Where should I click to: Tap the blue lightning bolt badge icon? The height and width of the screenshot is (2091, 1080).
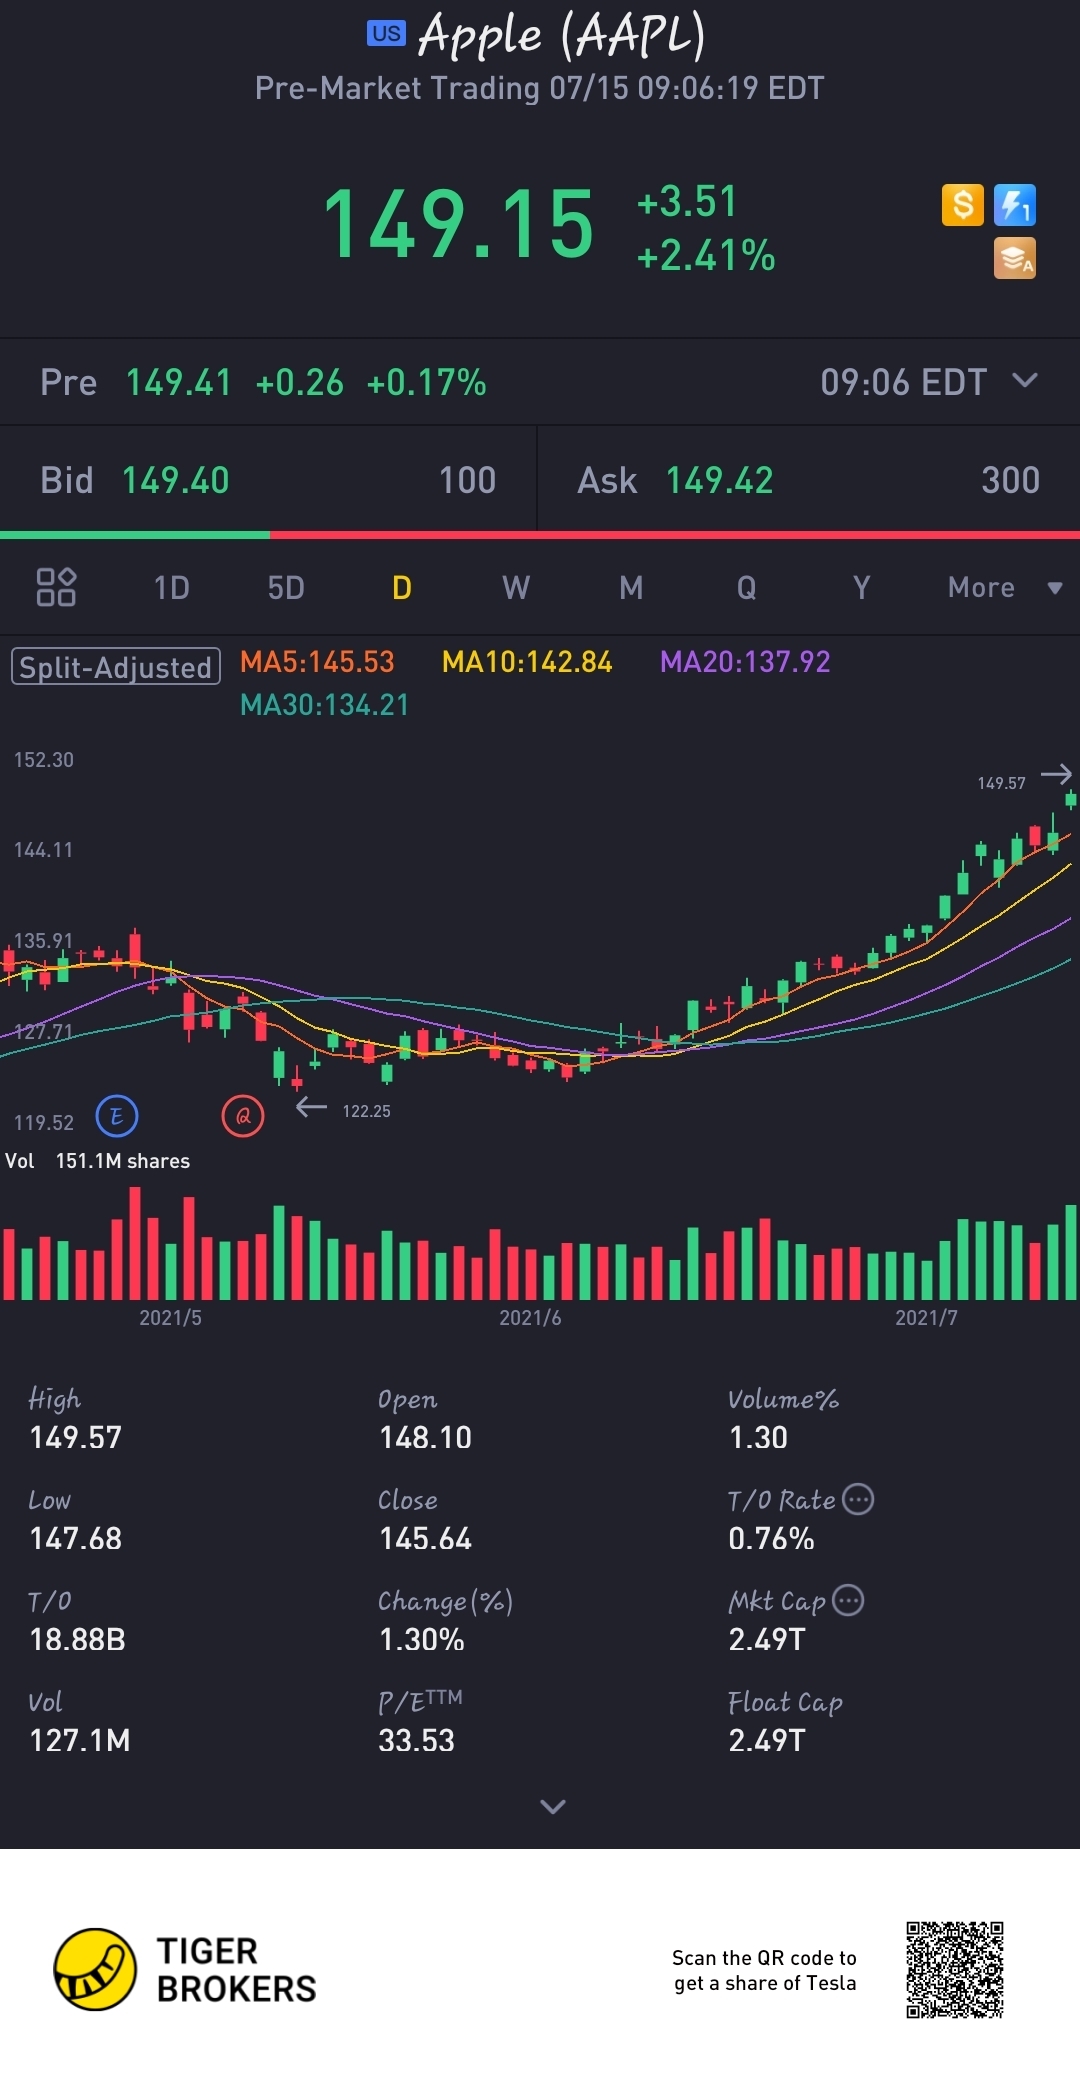(1015, 205)
